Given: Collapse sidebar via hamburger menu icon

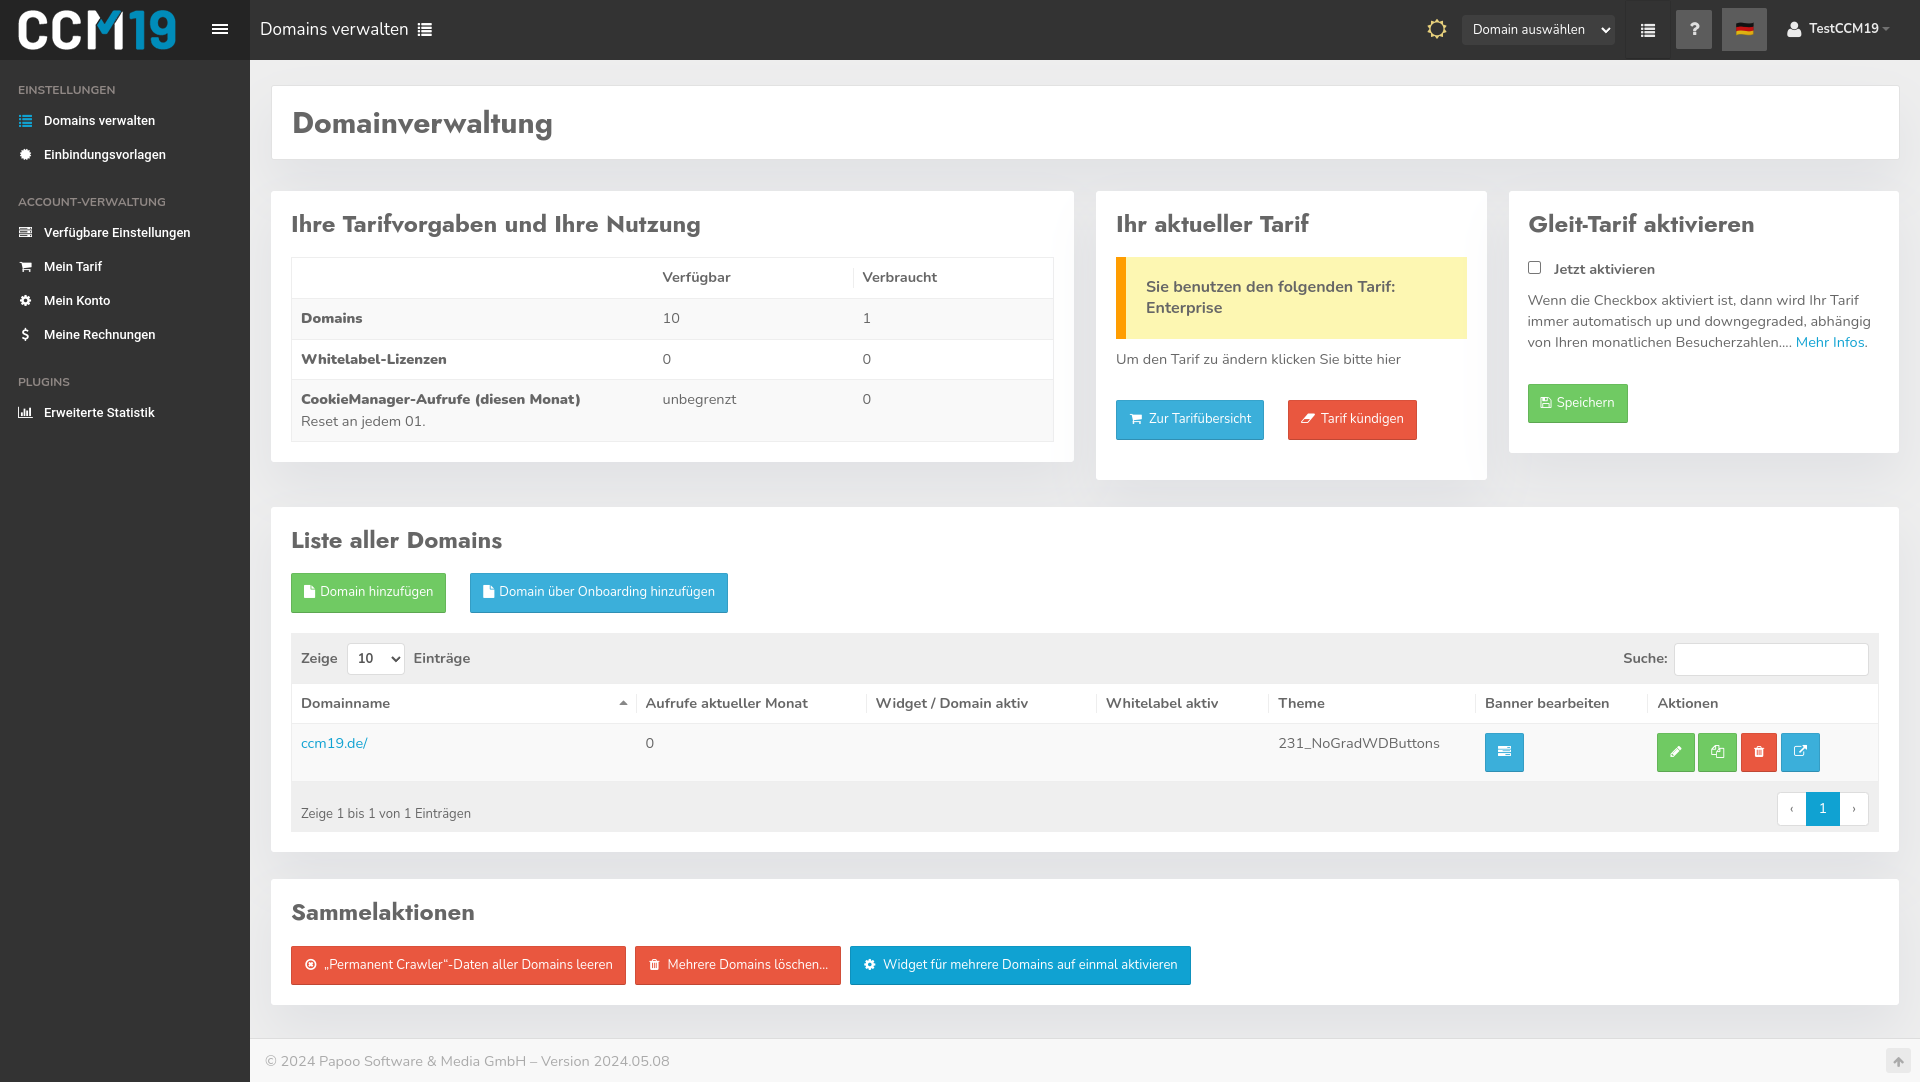Looking at the screenshot, I should pos(220,29).
